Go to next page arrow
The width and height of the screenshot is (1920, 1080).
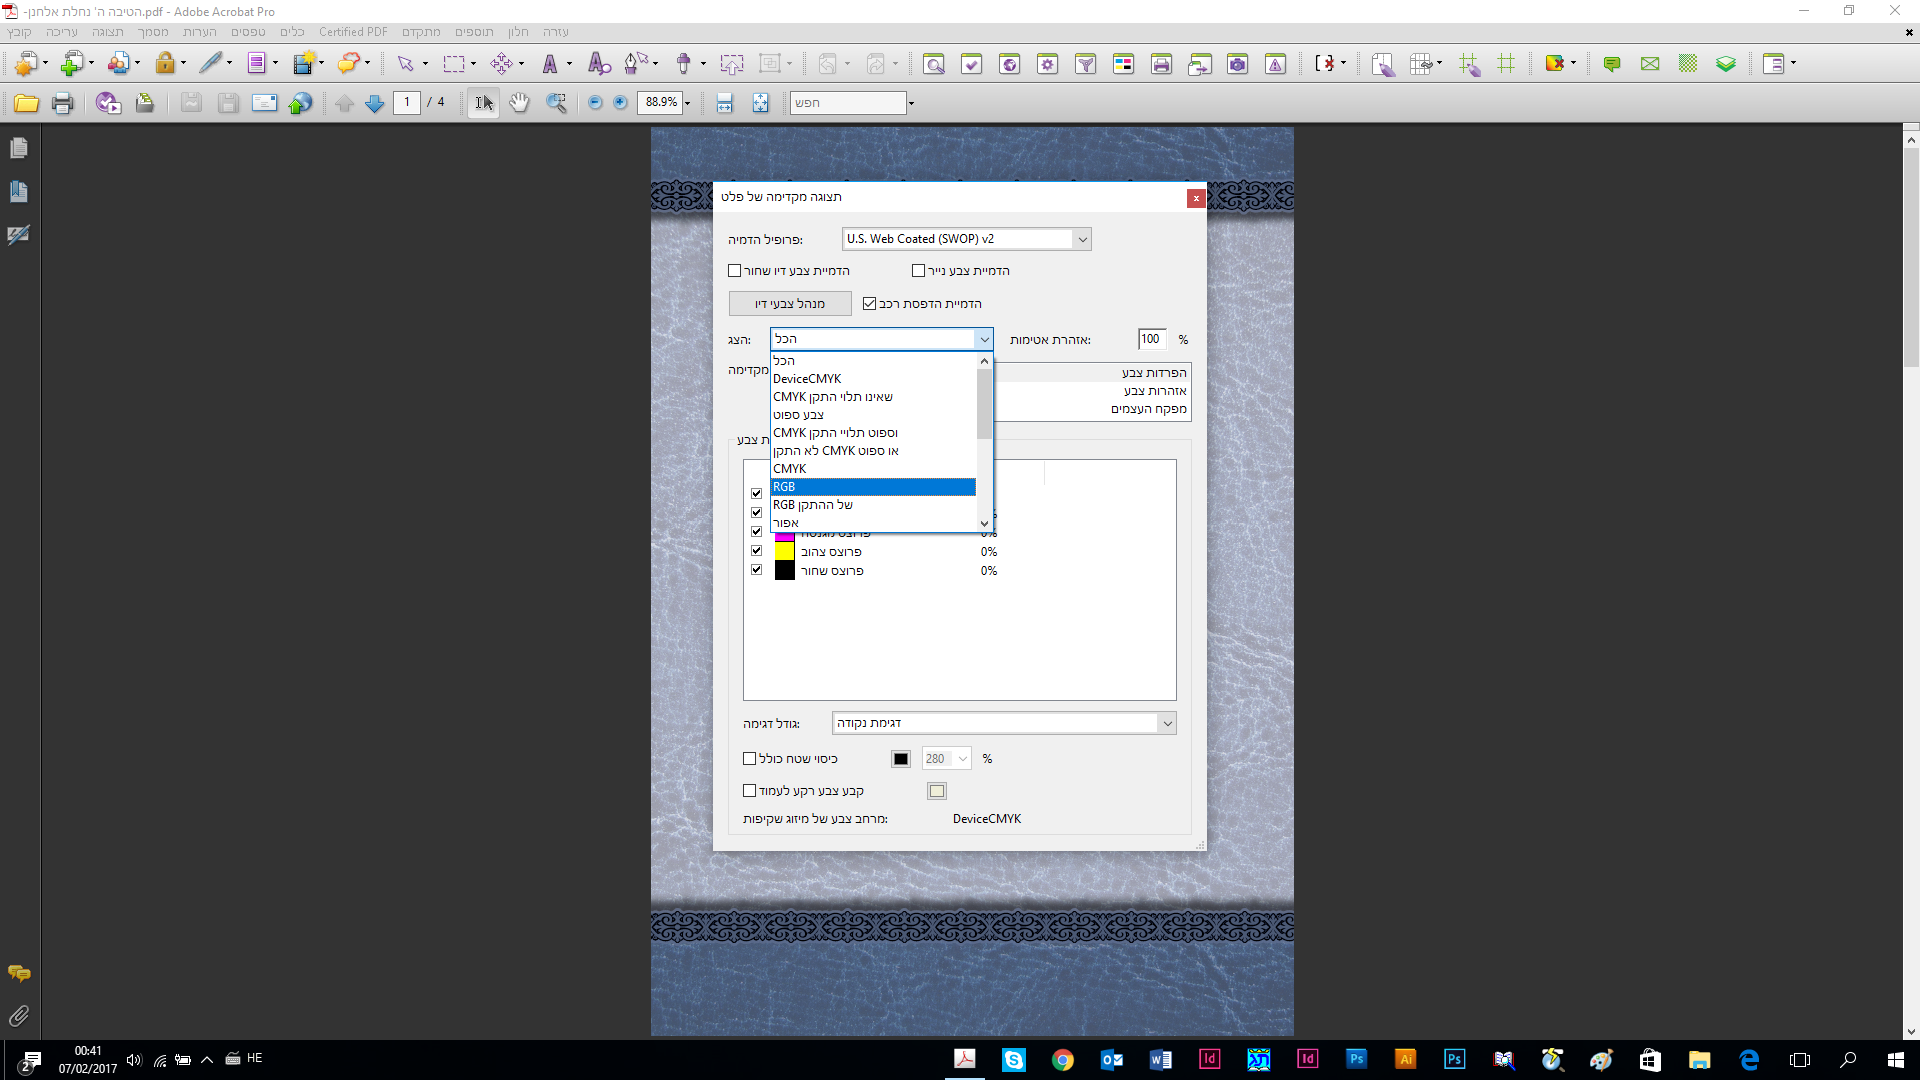click(375, 103)
